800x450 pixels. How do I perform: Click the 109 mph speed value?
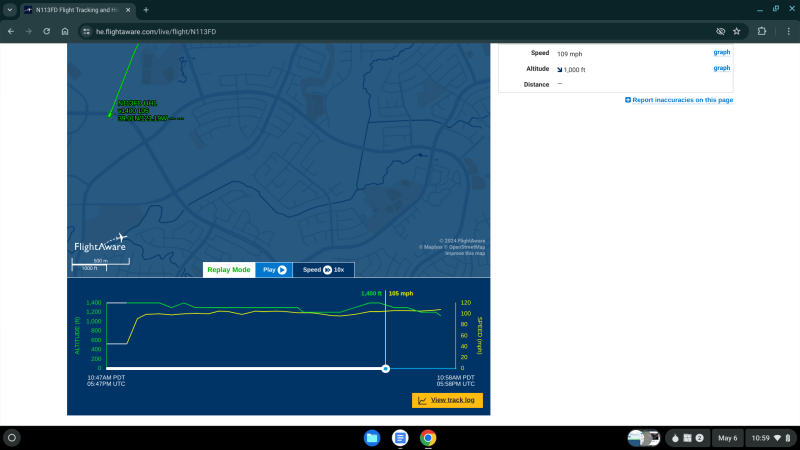[x=569, y=54]
